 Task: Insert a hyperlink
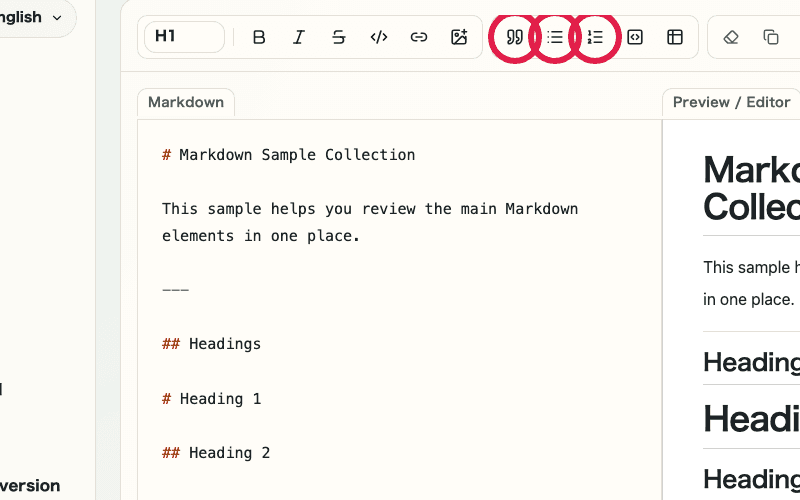[x=419, y=37]
